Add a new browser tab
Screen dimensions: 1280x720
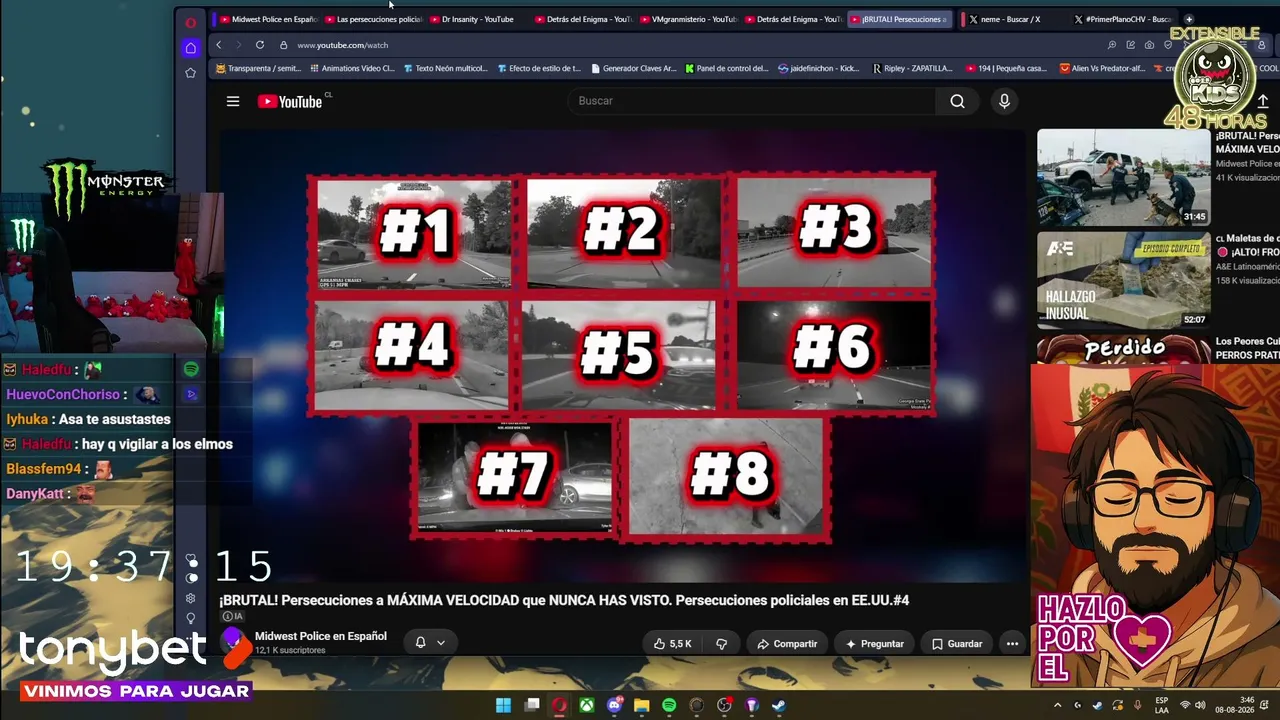point(1189,19)
